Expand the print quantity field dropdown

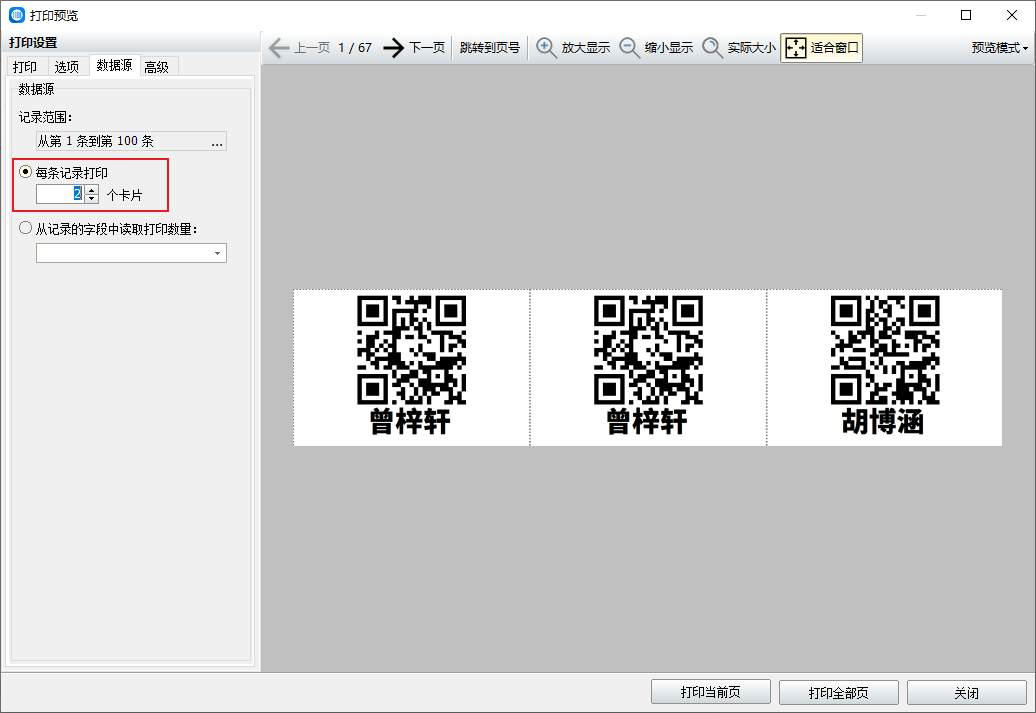point(217,254)
